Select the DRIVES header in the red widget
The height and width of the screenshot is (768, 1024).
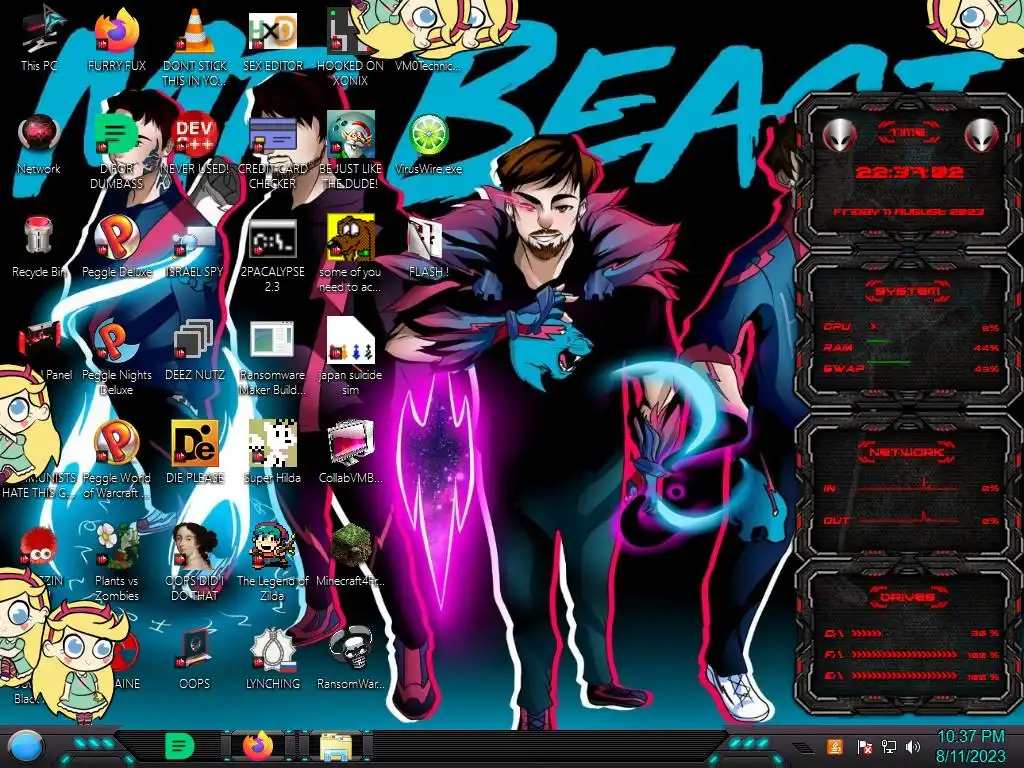[x=908, y=597]
